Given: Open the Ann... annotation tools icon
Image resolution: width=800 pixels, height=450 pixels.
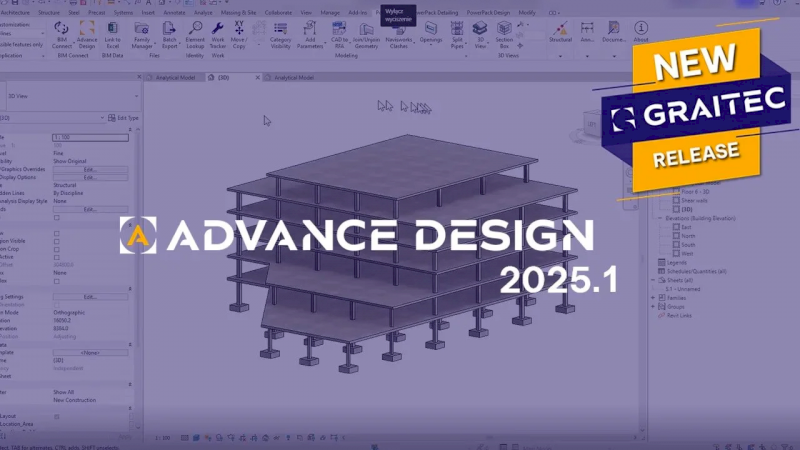Looking at the screenshot, I should [587, 33].
